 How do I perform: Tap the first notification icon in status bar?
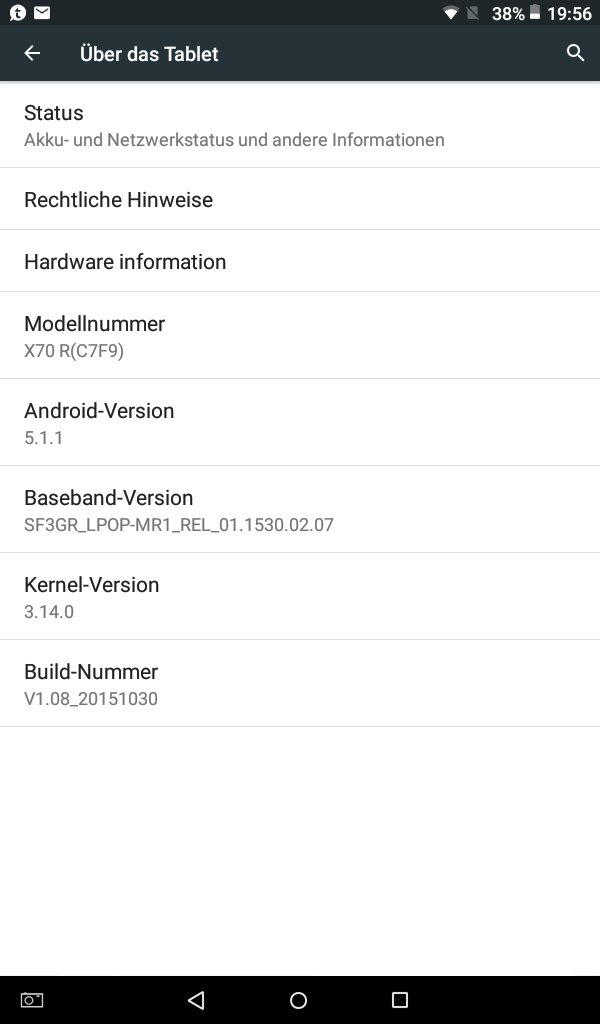coord(17,13)
